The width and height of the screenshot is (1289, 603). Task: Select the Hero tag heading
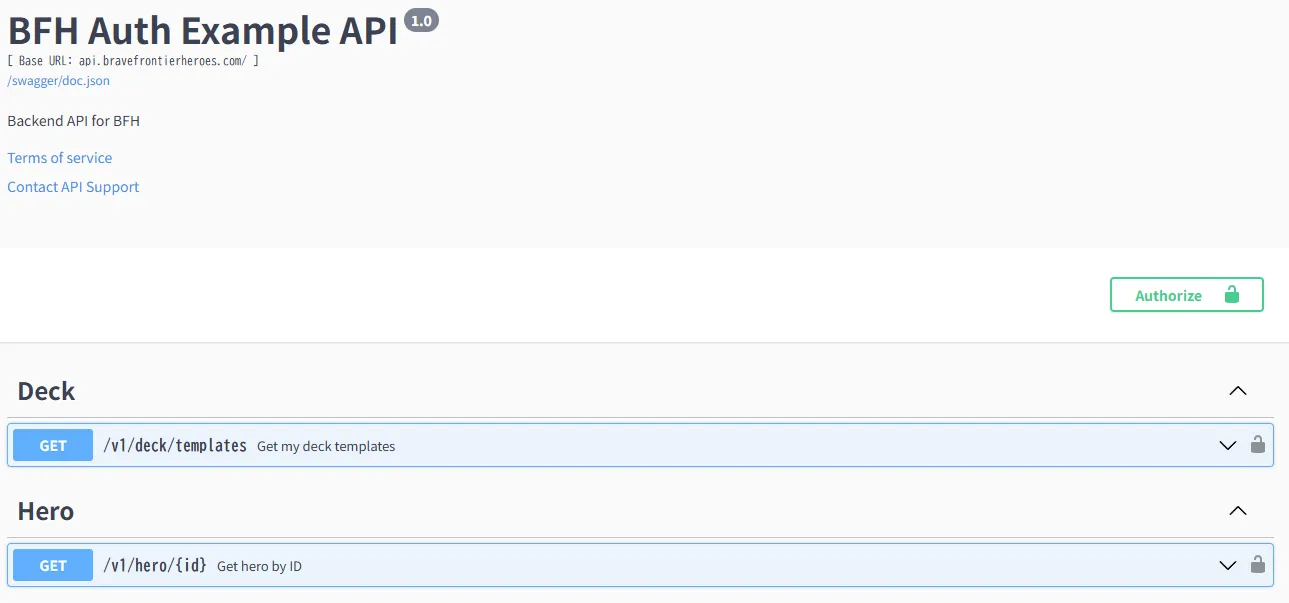(46, 511)
